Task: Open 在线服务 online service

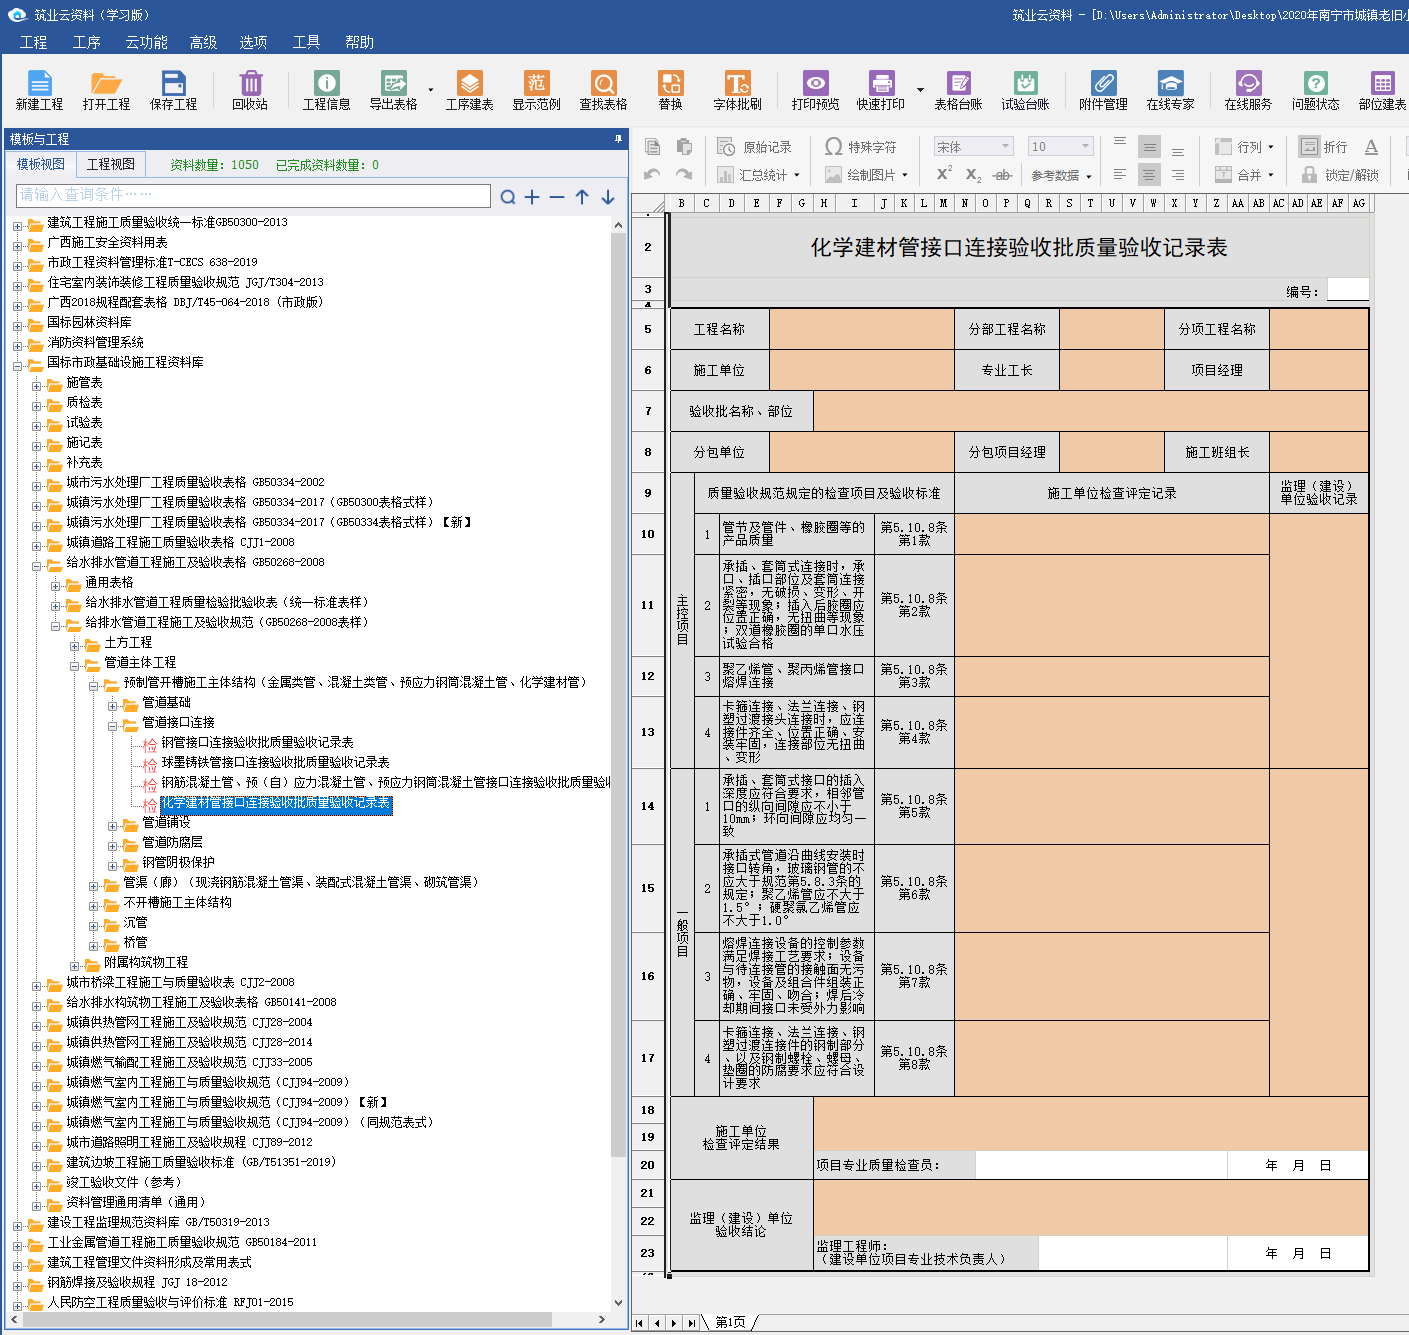Action: [1249, 90]
